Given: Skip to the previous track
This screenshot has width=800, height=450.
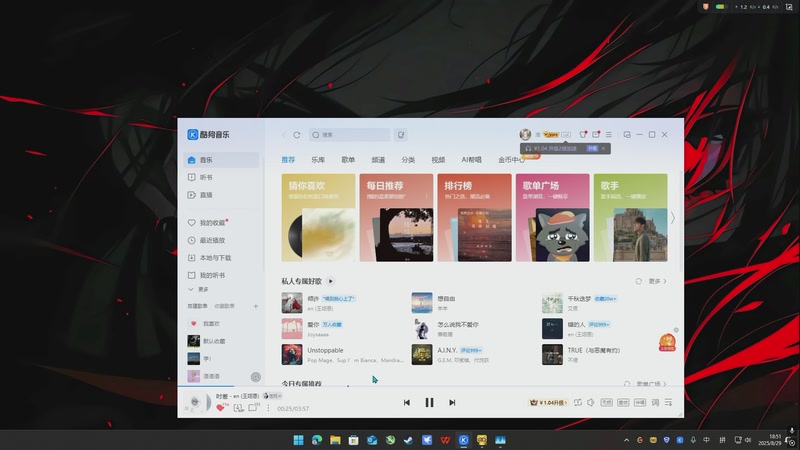Looking at the screenshot, I should click(407, 403).
